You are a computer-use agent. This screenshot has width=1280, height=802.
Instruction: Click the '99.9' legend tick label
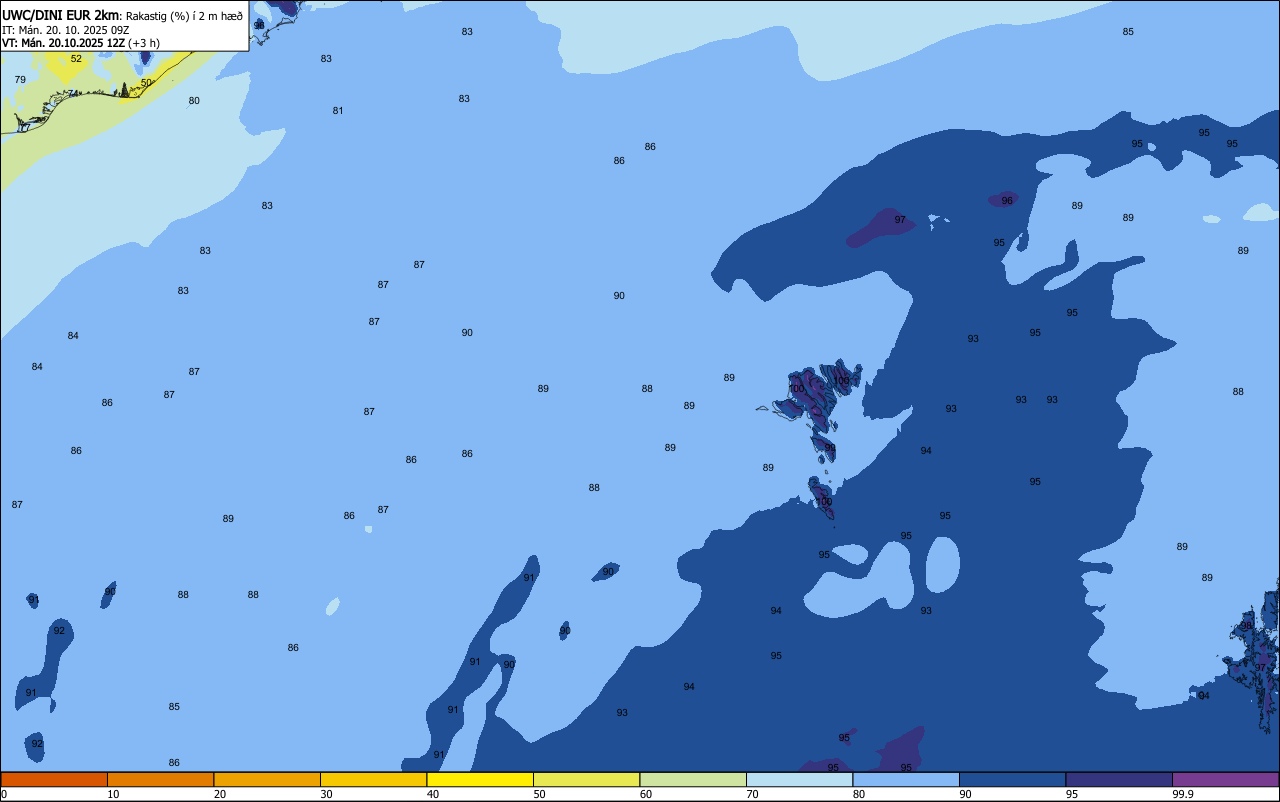tap(1183, 794)
